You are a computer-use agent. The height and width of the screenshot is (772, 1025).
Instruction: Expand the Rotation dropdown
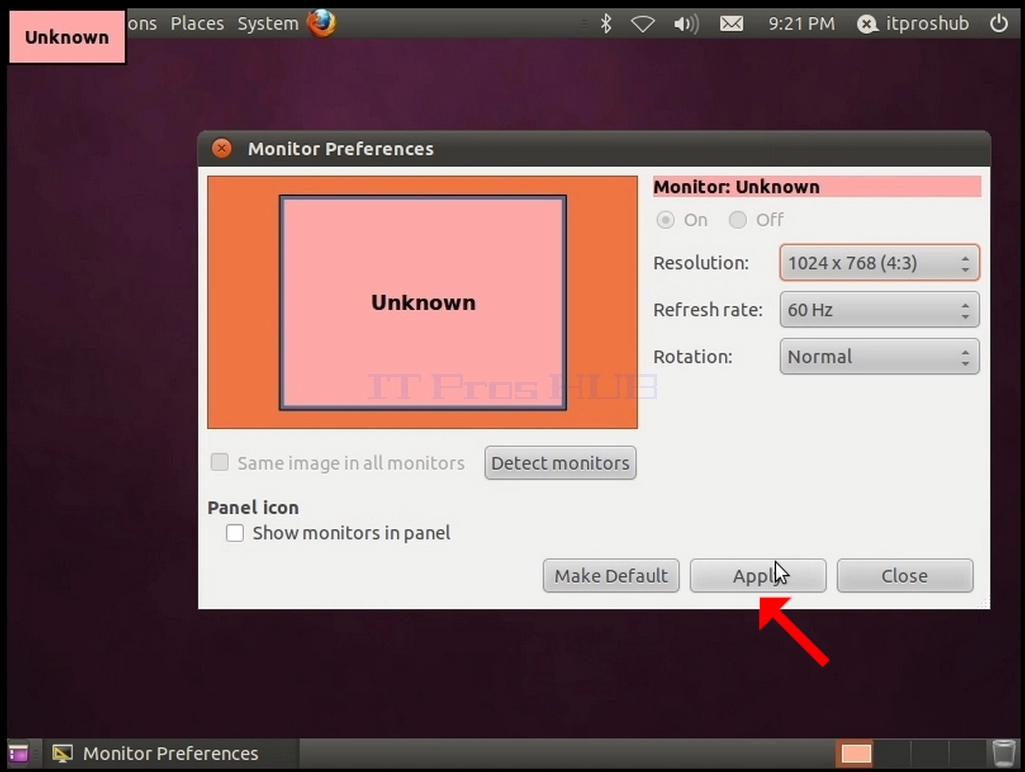879,356
